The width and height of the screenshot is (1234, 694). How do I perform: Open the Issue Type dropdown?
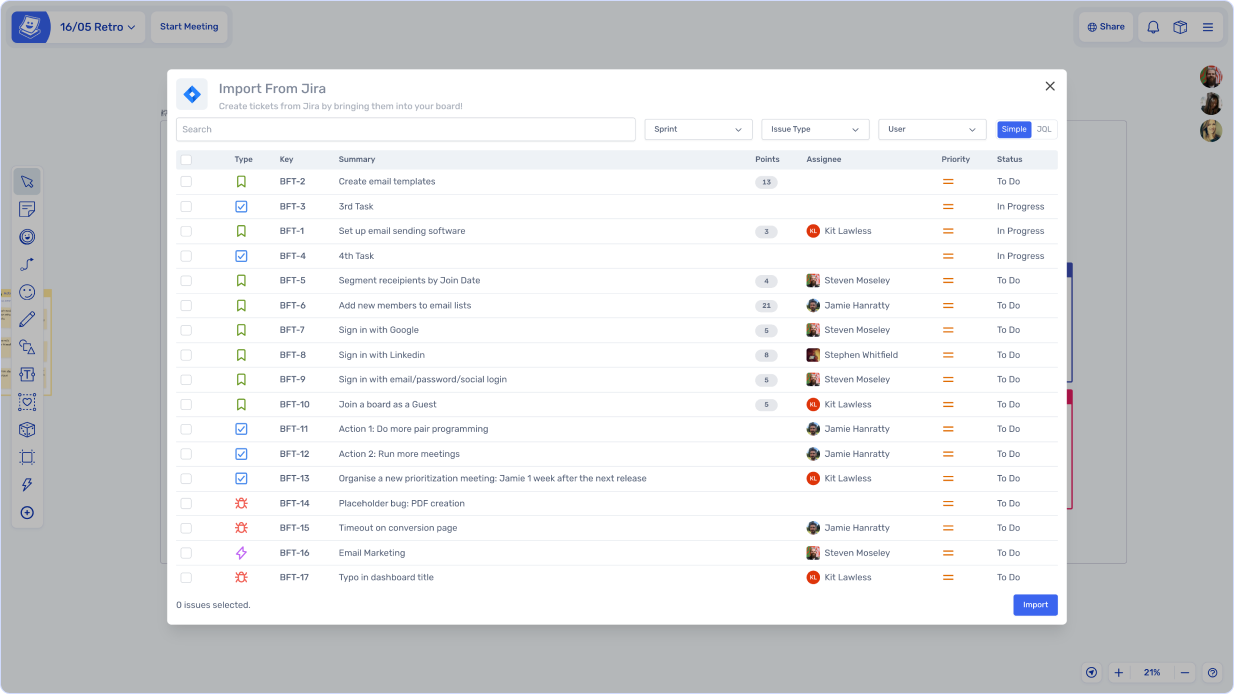coord(815,129)
